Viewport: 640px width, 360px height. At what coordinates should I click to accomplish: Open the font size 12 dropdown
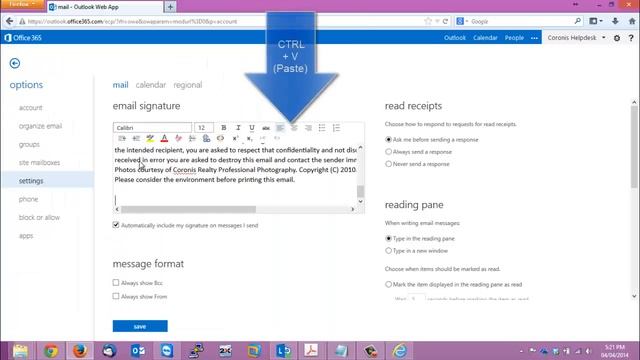pyautogui.click(x=204, y=128)
